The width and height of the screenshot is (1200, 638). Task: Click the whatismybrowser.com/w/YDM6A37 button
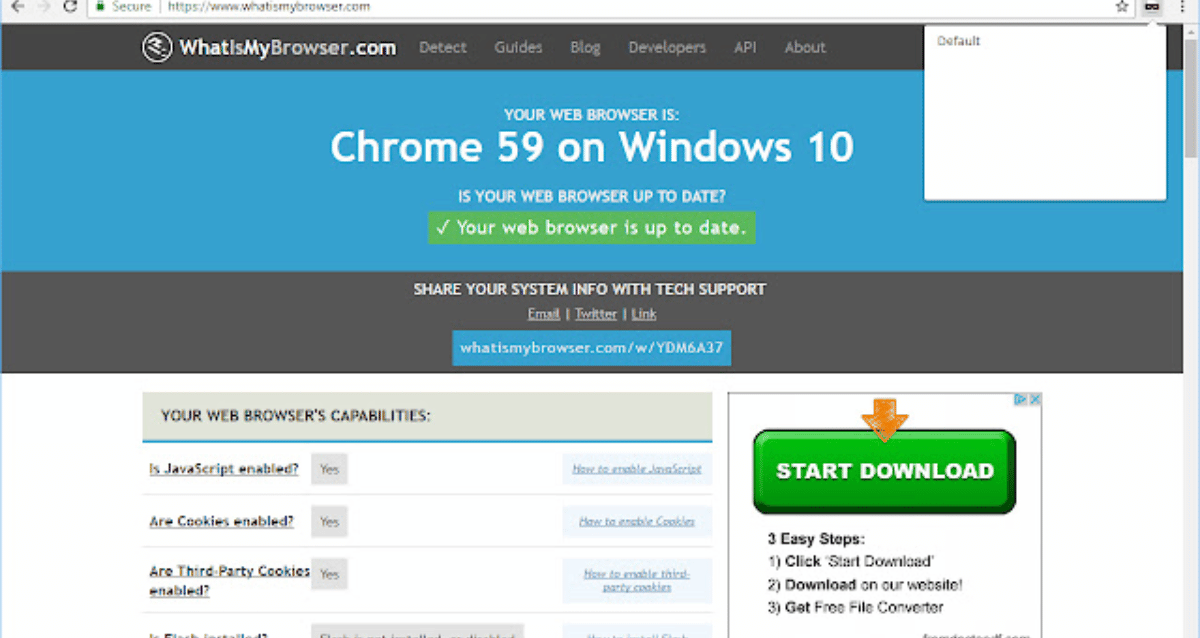coord(591,348)
